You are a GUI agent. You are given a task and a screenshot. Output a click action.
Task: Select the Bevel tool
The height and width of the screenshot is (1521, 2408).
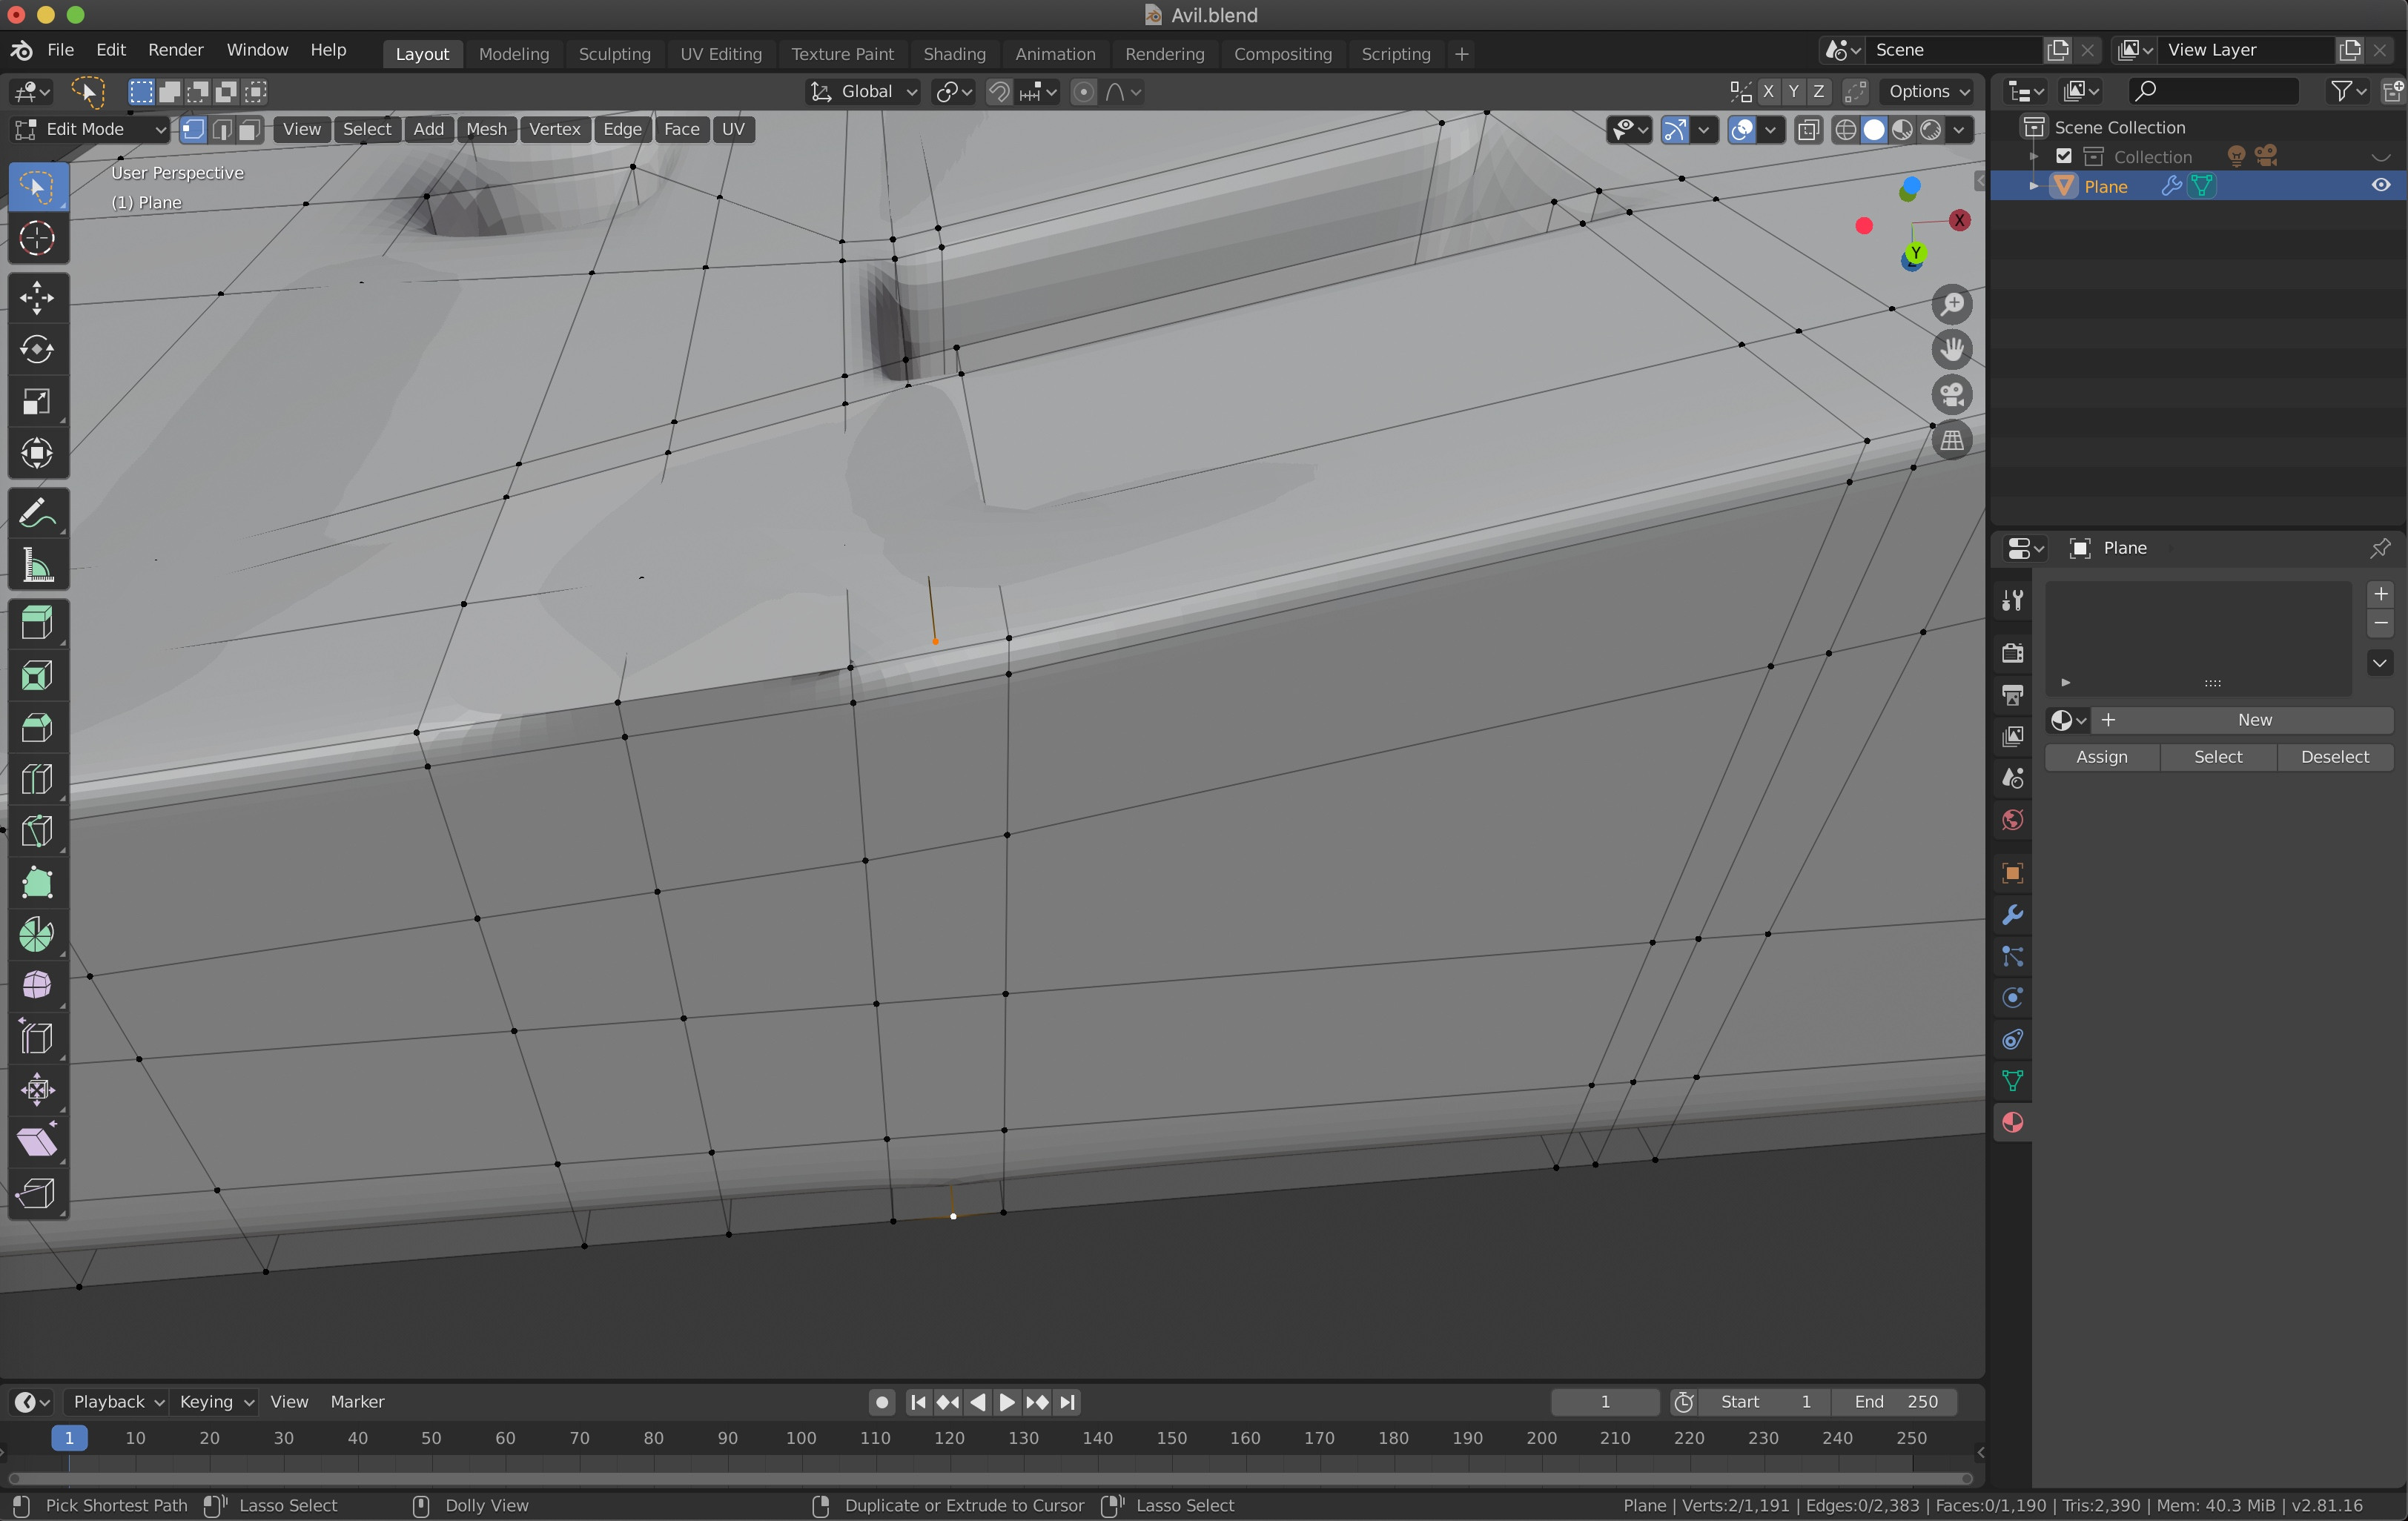click(38, 728)
